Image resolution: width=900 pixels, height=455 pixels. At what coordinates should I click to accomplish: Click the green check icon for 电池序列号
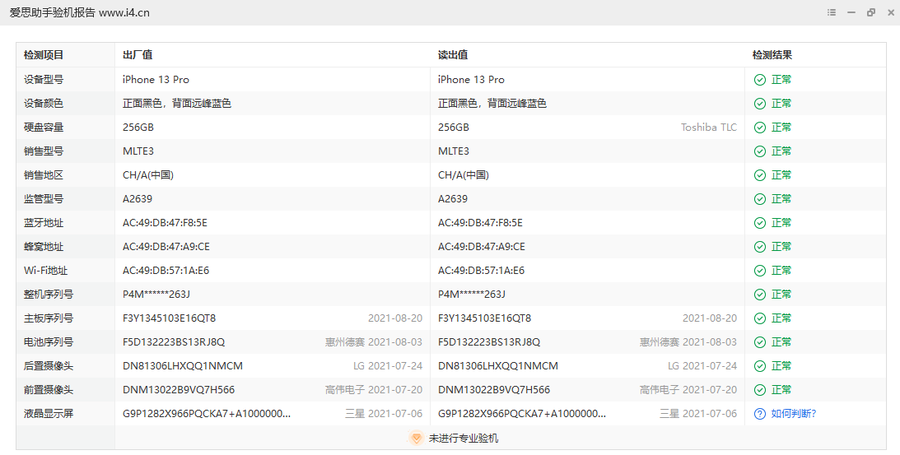(x=760, y=342)
